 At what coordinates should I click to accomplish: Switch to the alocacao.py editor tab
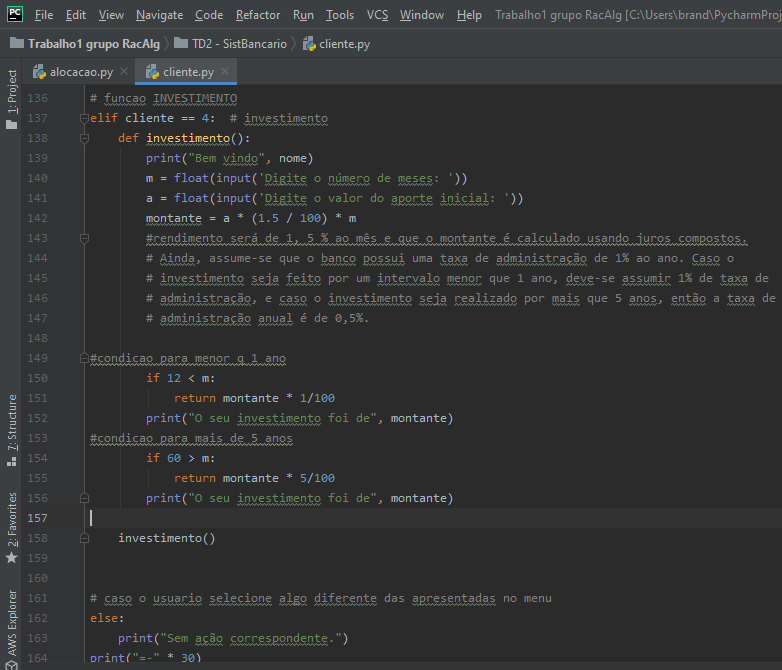click(x=81, y=72)
